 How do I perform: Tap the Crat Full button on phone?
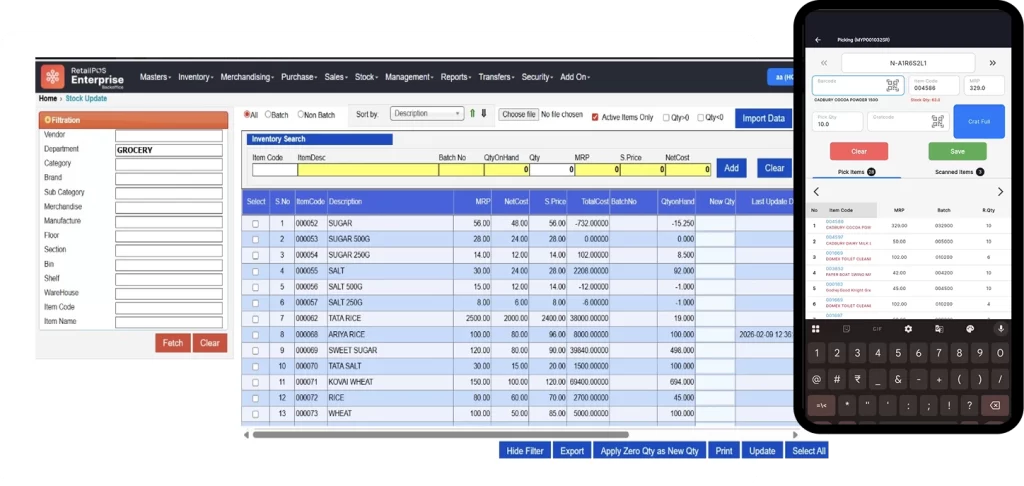click(x=979, y=122)
